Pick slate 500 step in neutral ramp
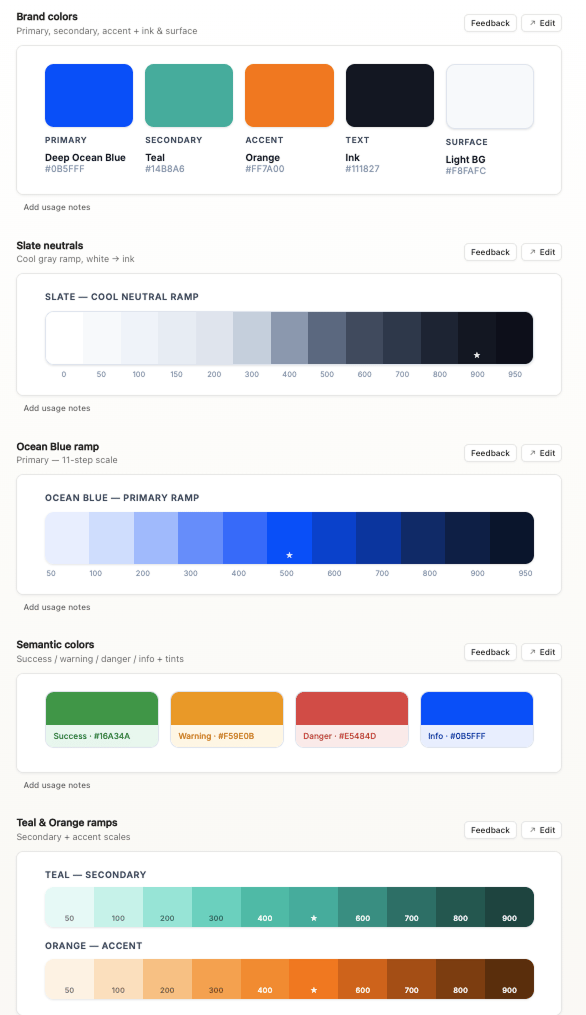Viewport: 586px width, 1015px height. tap(327, 338)
